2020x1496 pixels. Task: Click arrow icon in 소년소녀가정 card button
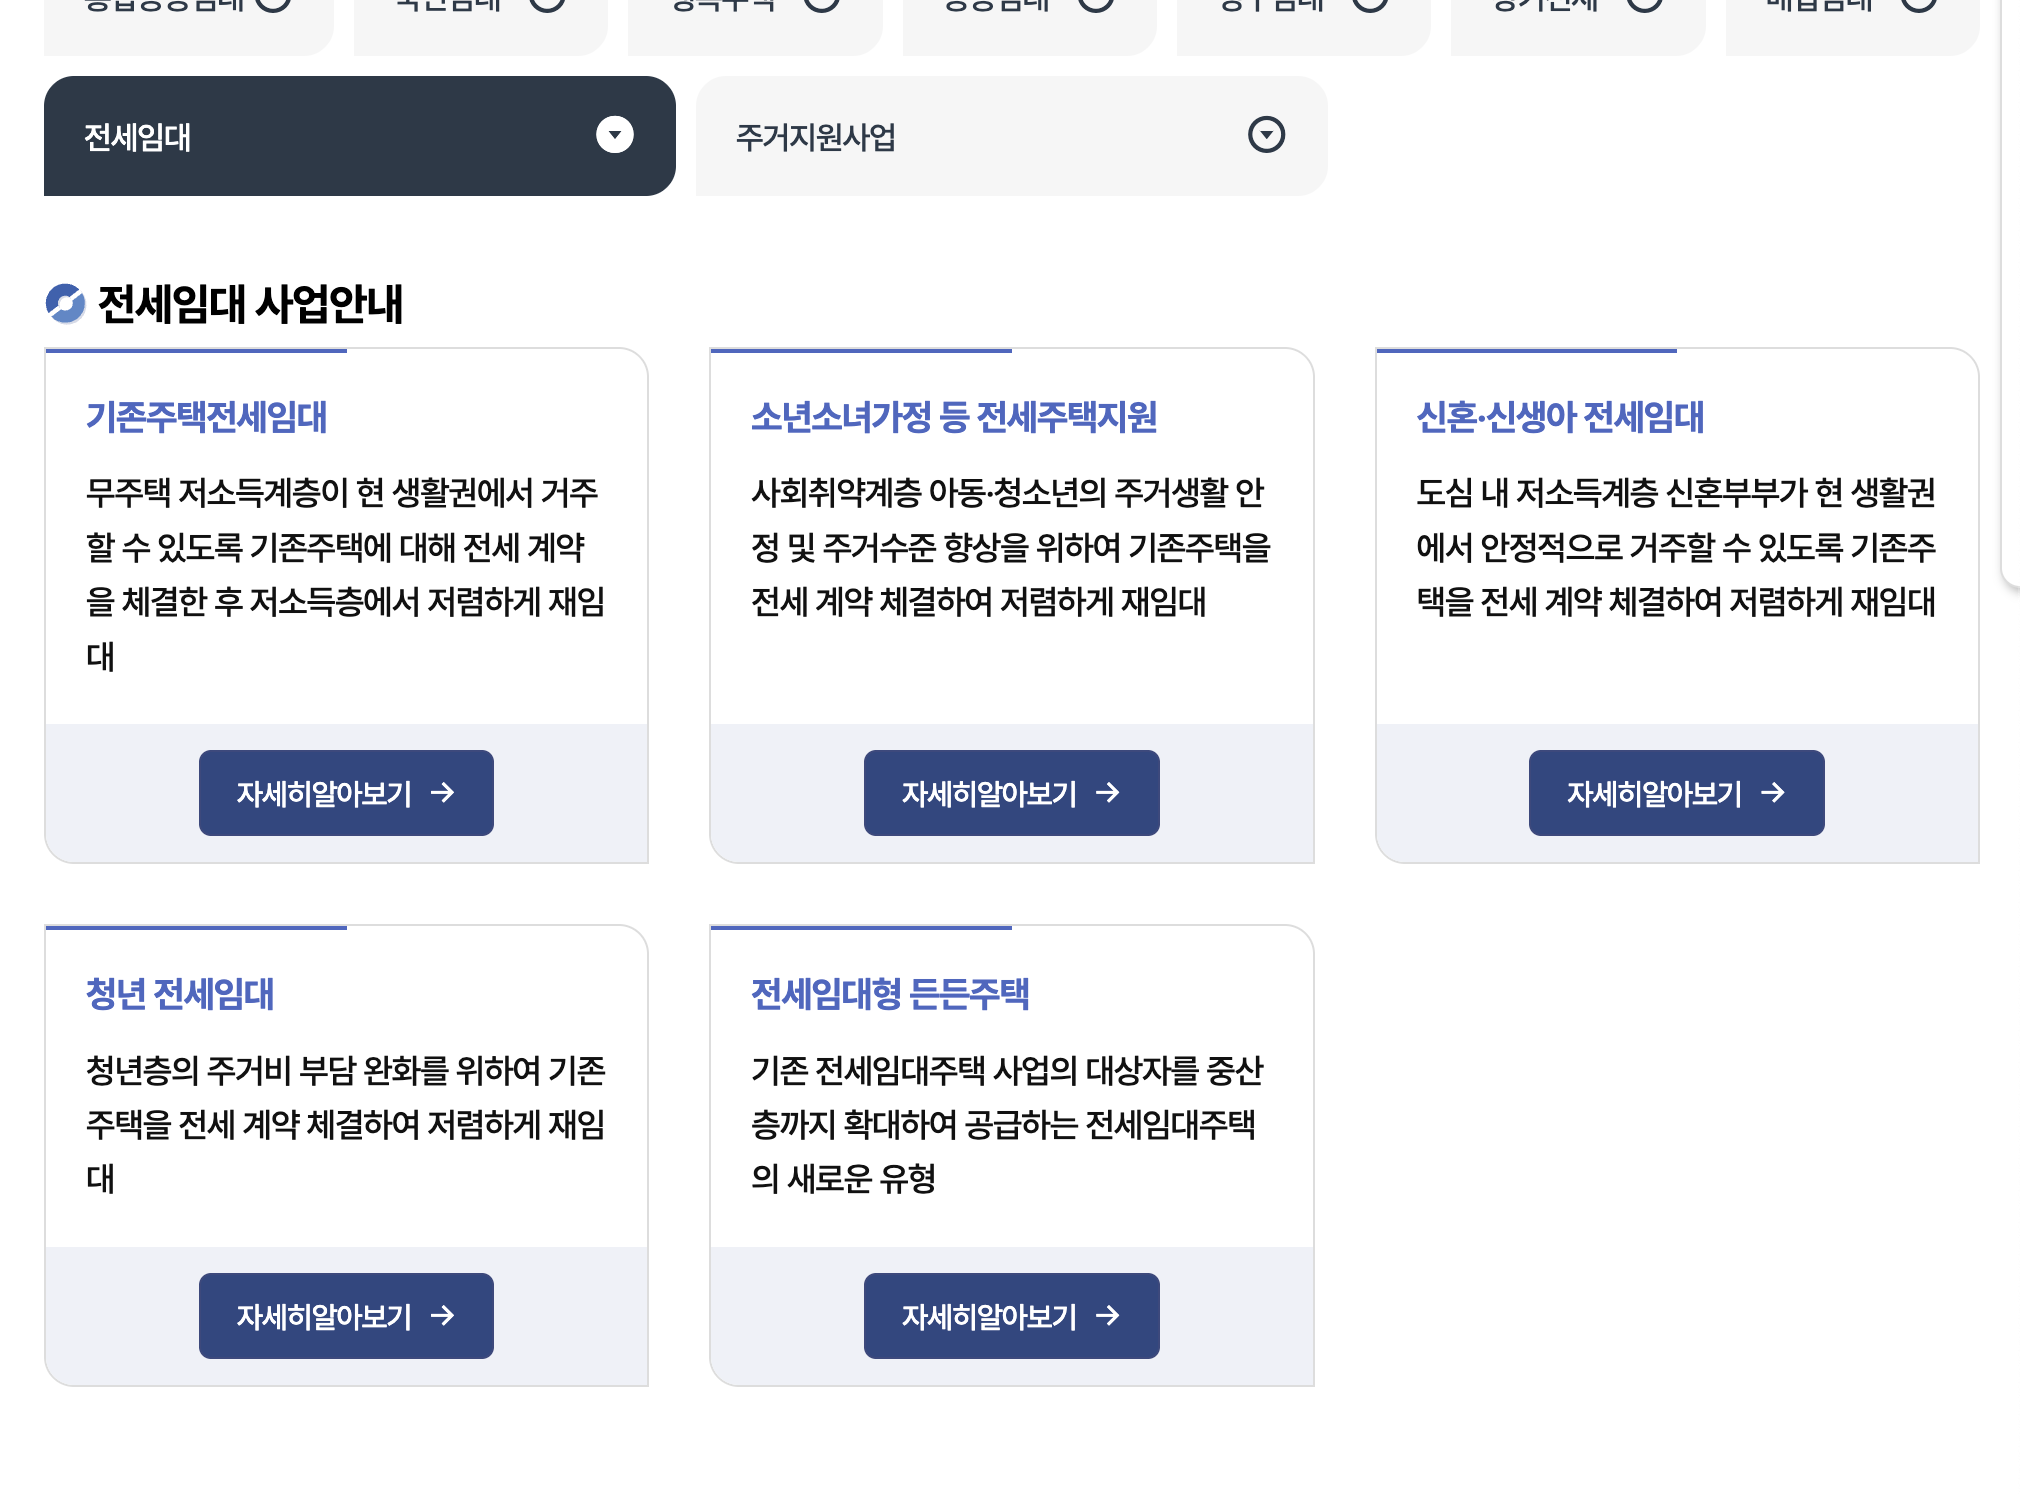pos(1108,793)
